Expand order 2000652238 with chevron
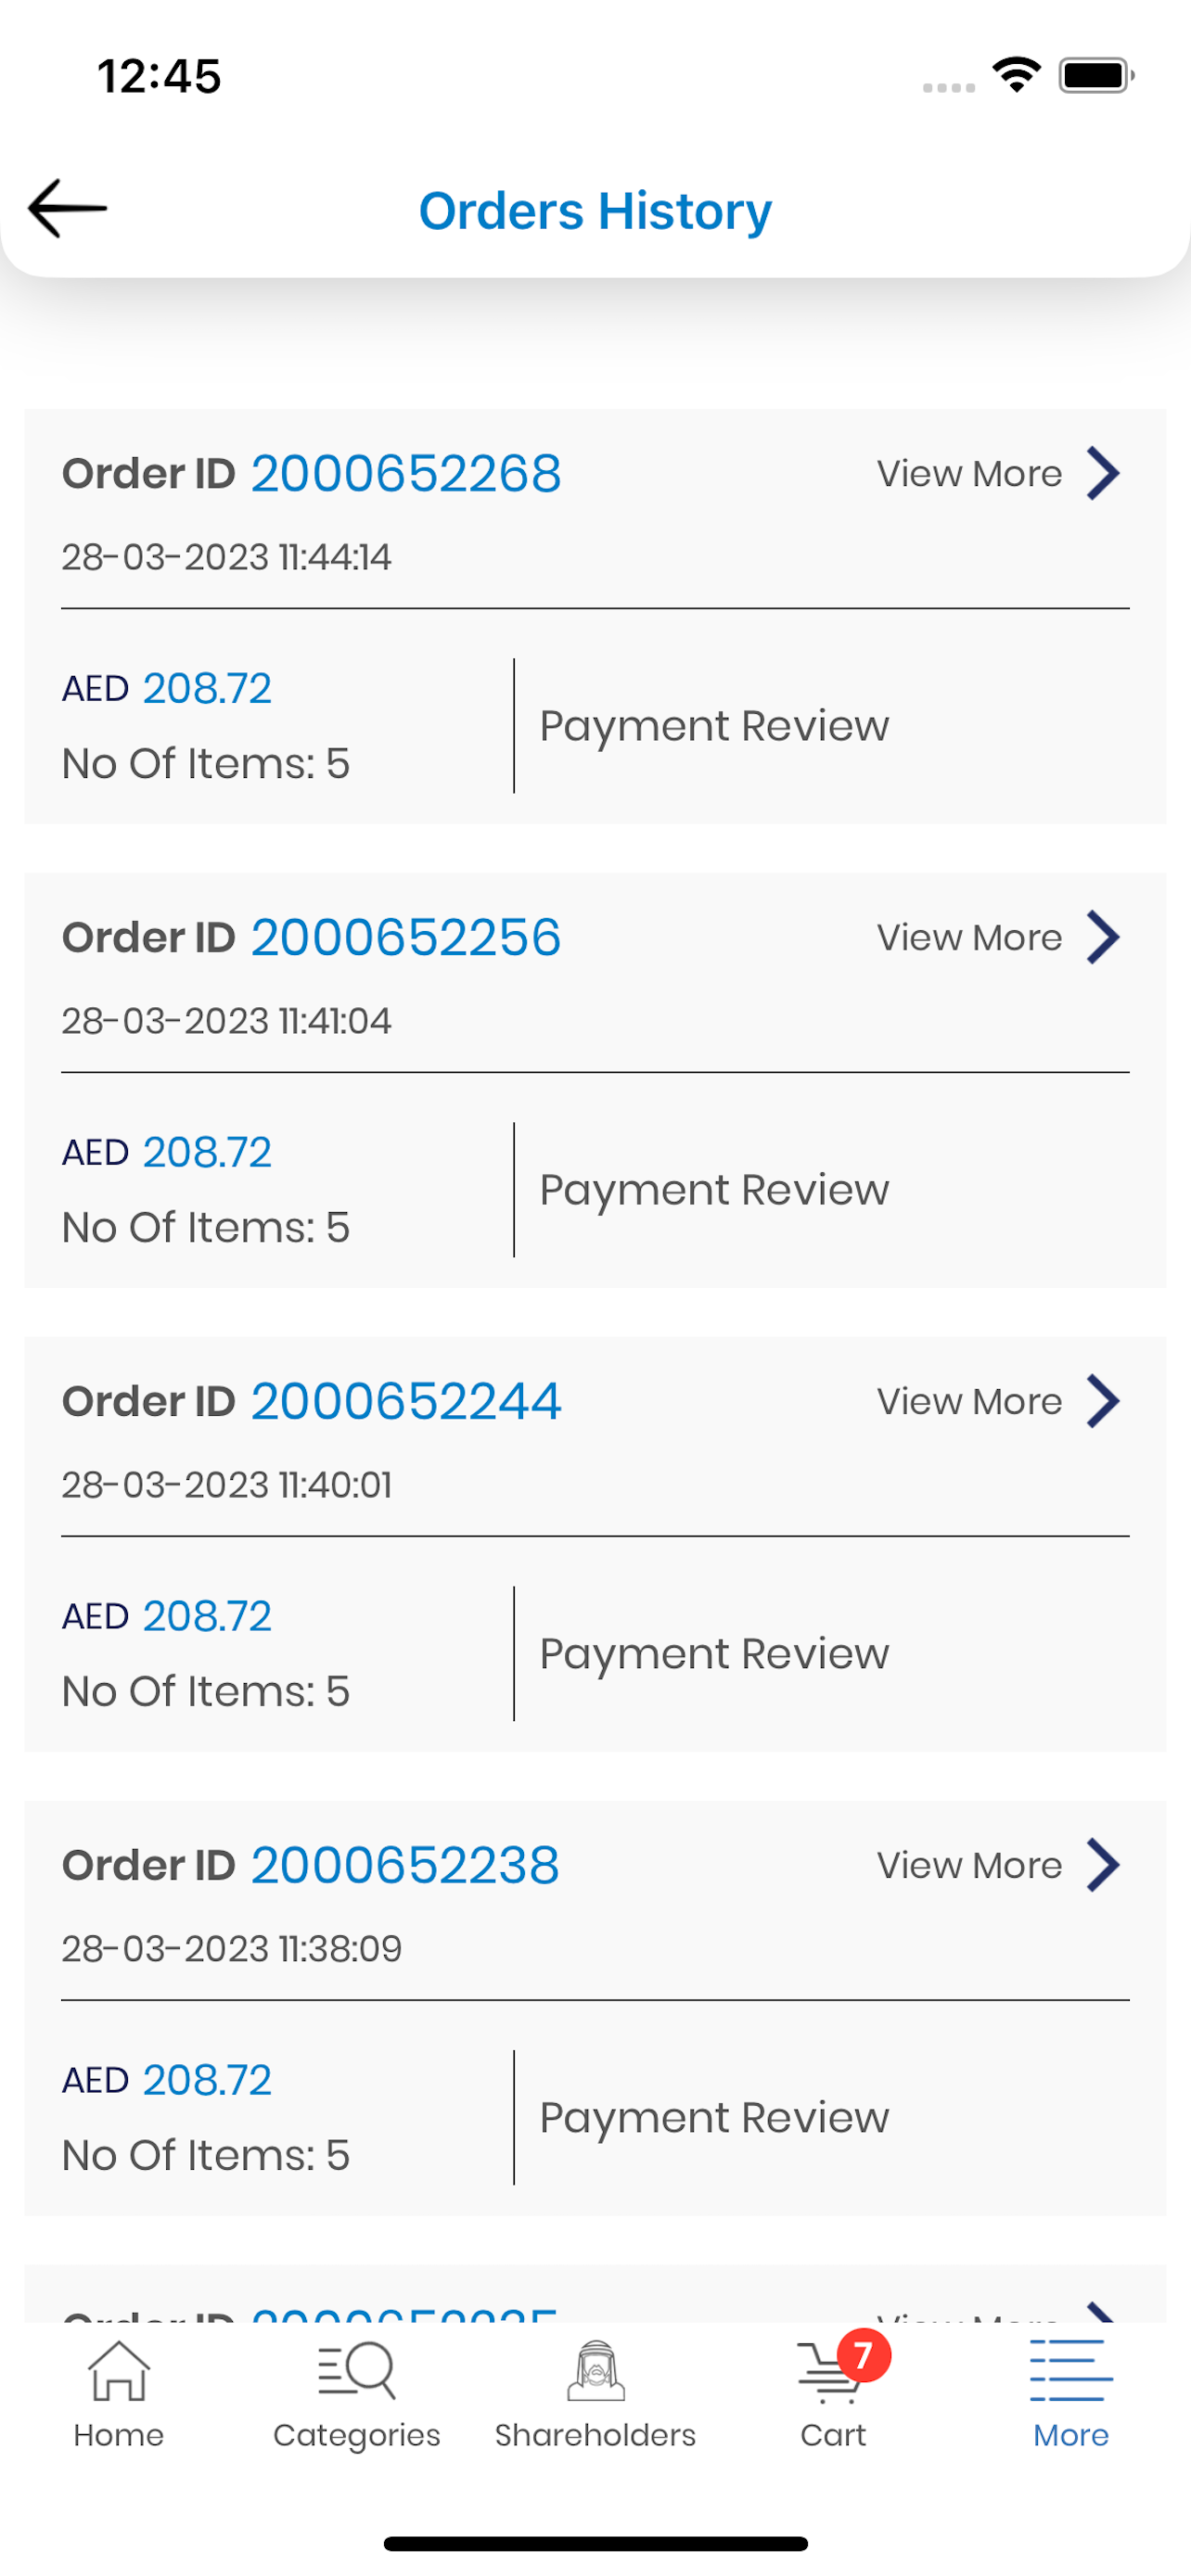 [x=1103, y=1865]
